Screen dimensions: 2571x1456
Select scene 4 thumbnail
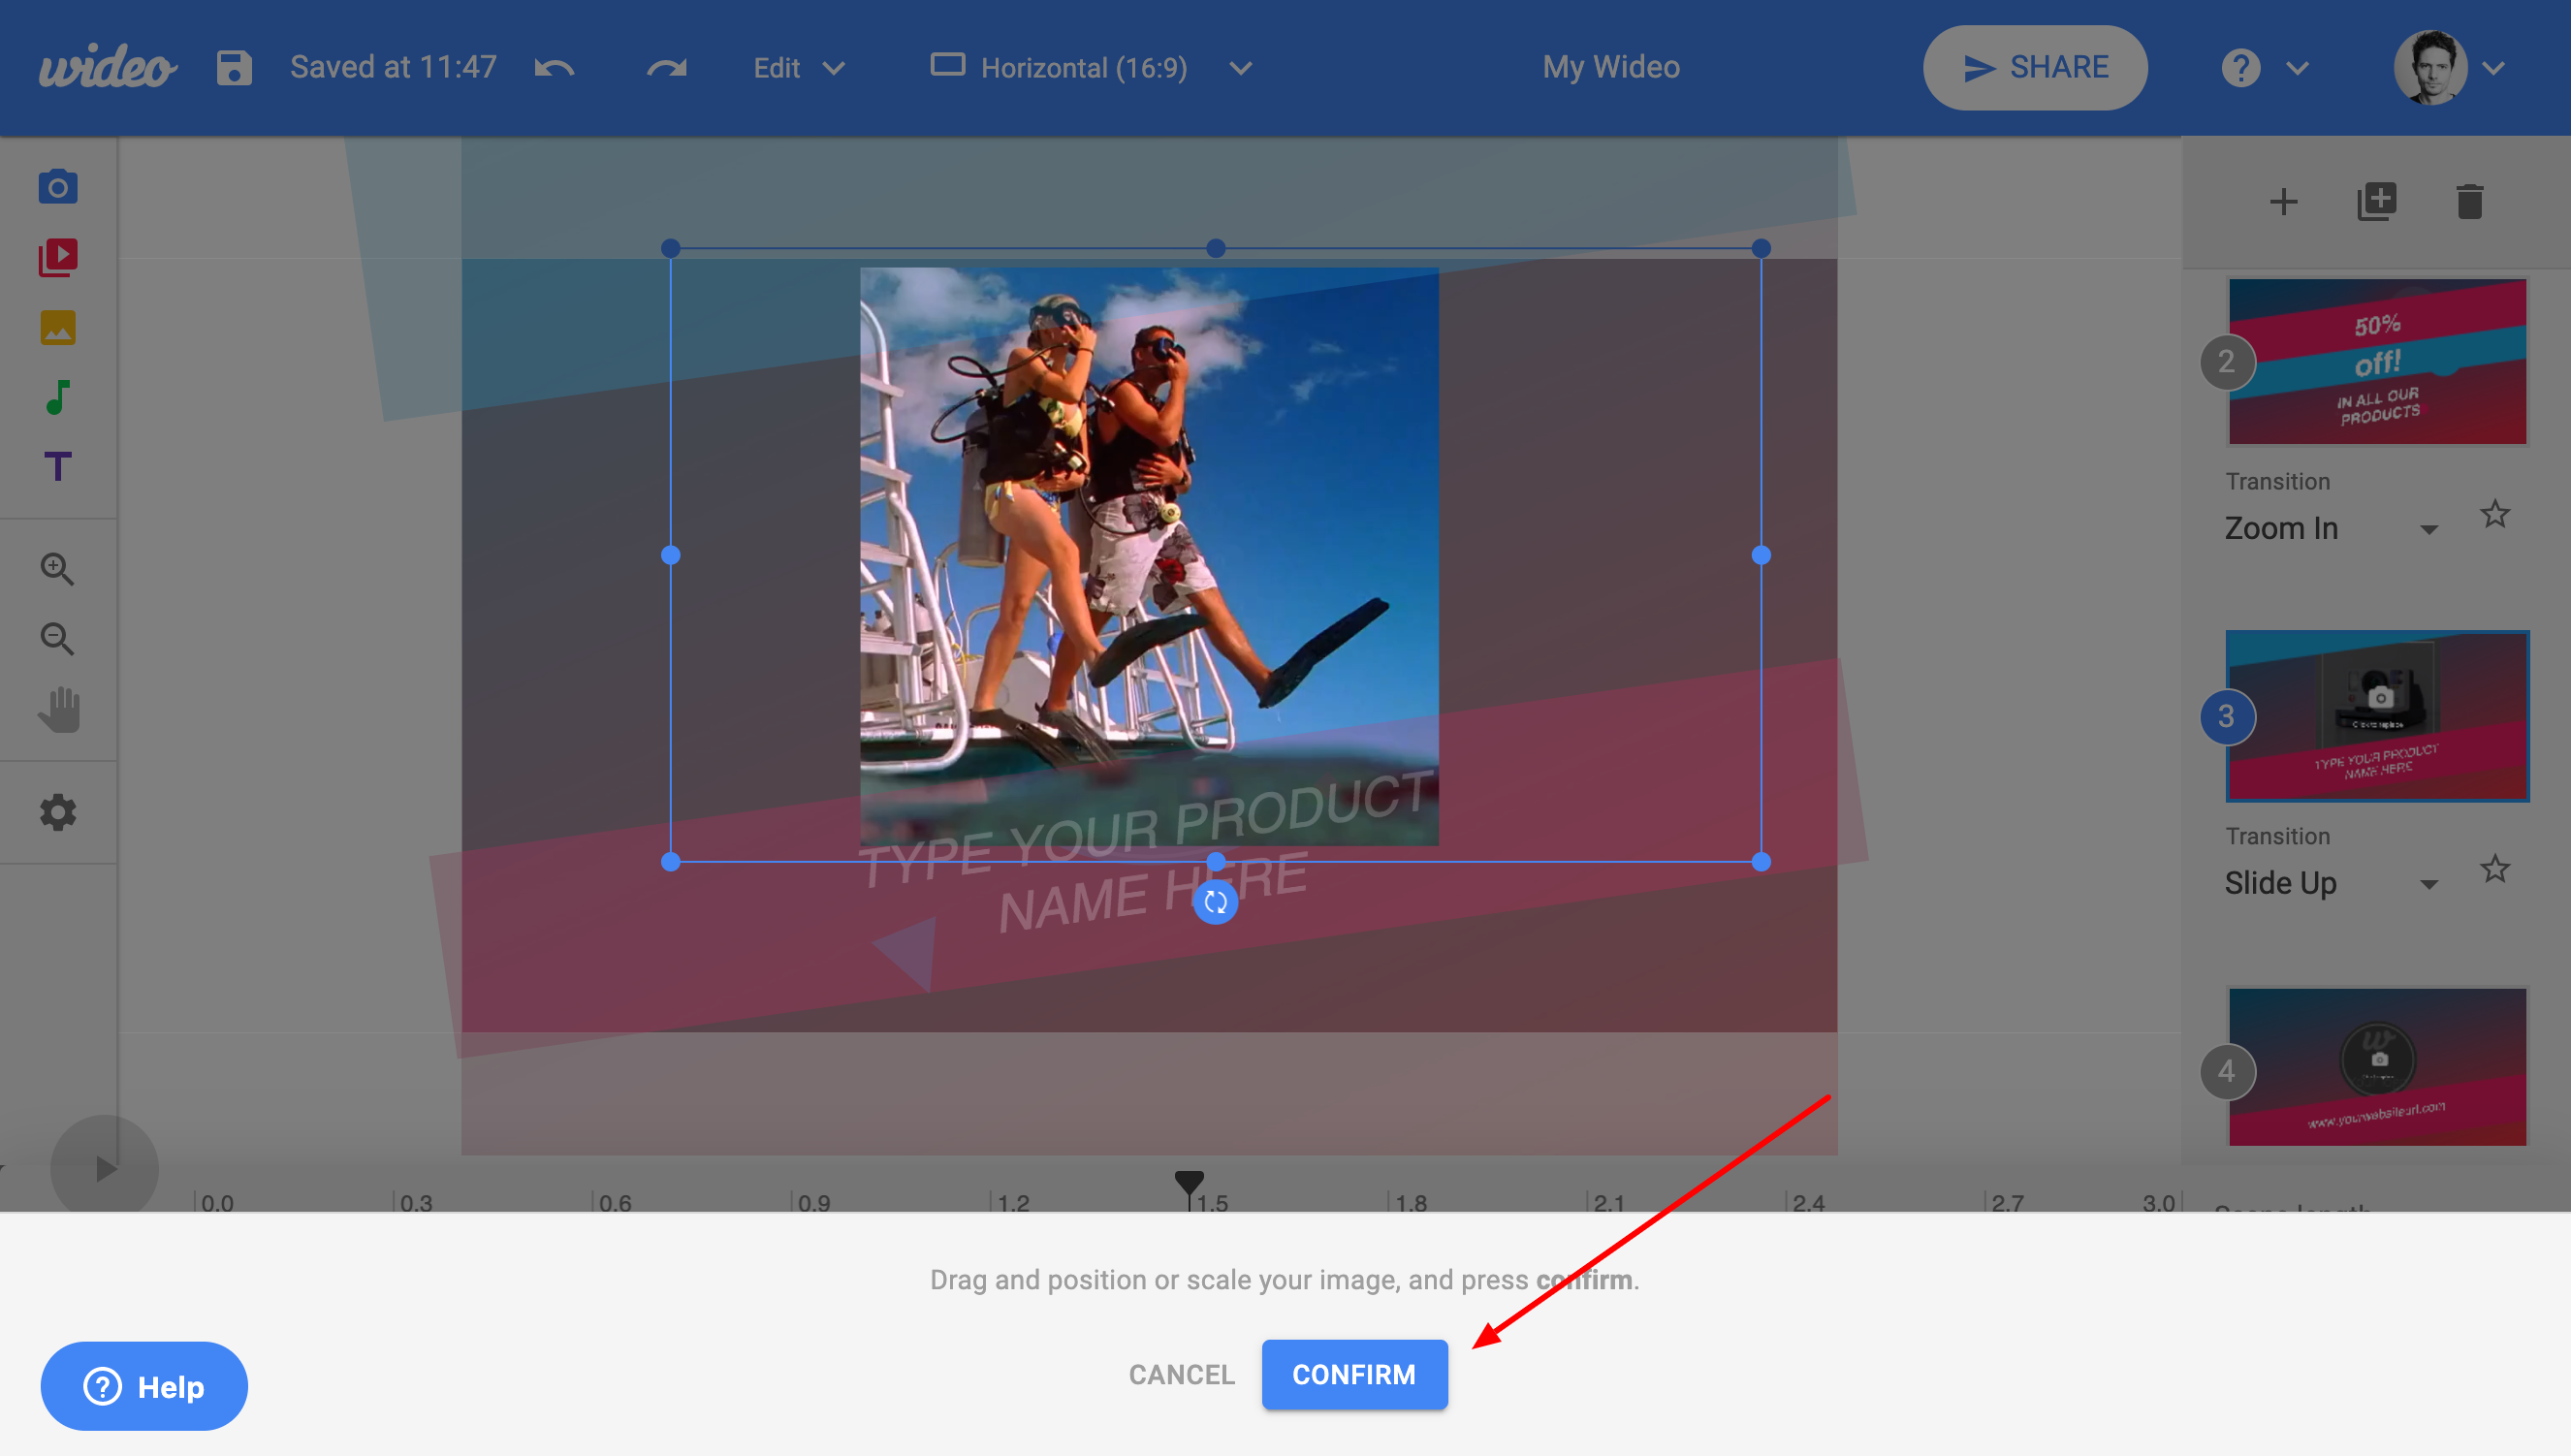click(2377, 1067)
